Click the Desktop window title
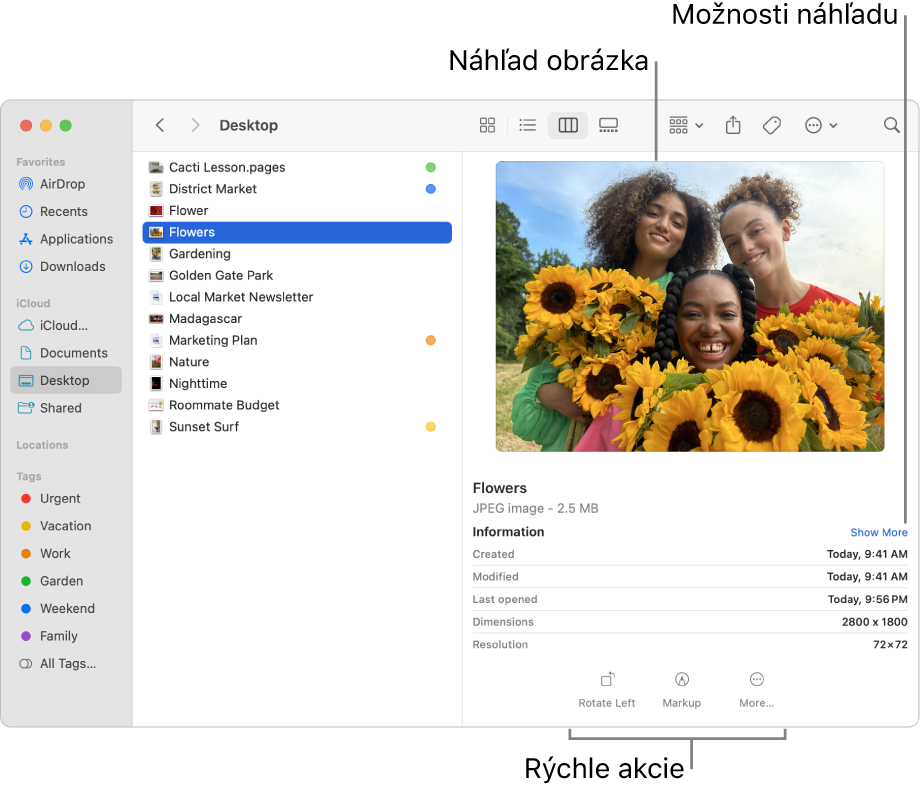Viewport: 923px width, 790px height. point(248,125)
